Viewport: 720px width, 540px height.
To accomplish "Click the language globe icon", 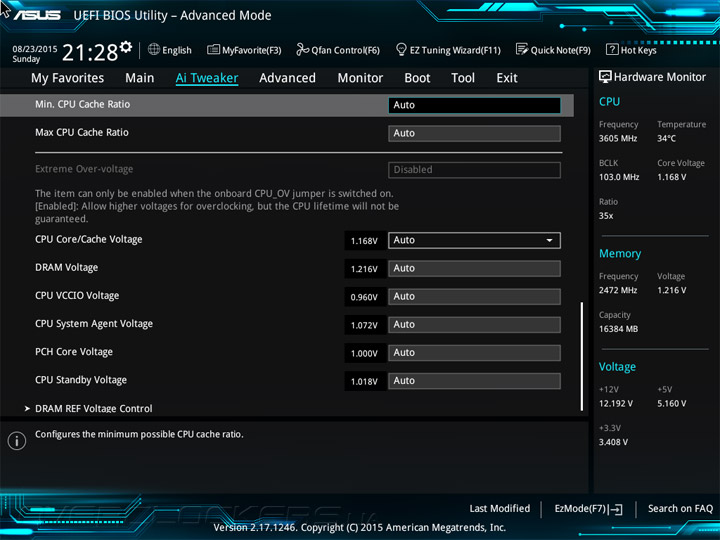I will (154, 50).
